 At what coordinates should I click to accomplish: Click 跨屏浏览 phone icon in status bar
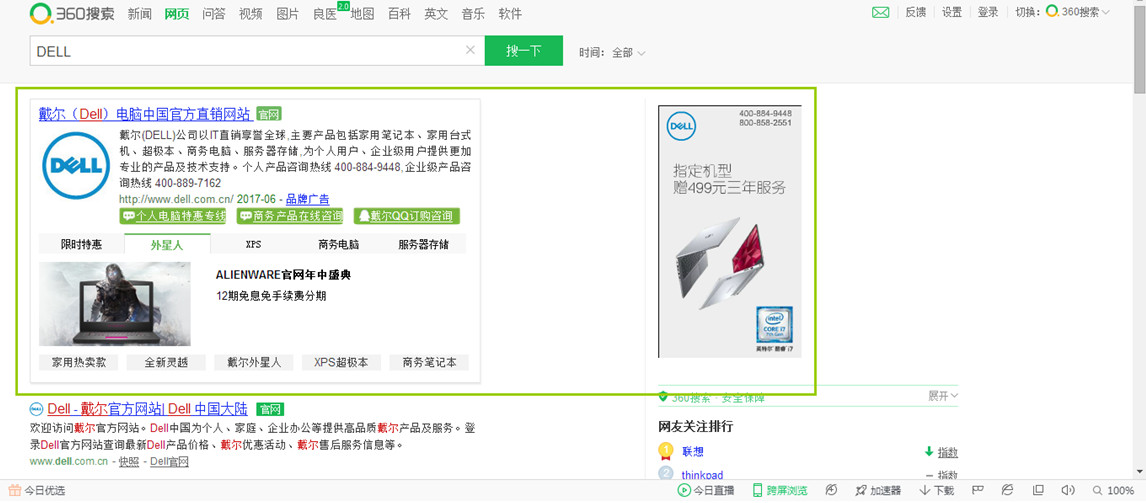pos(758,491)
